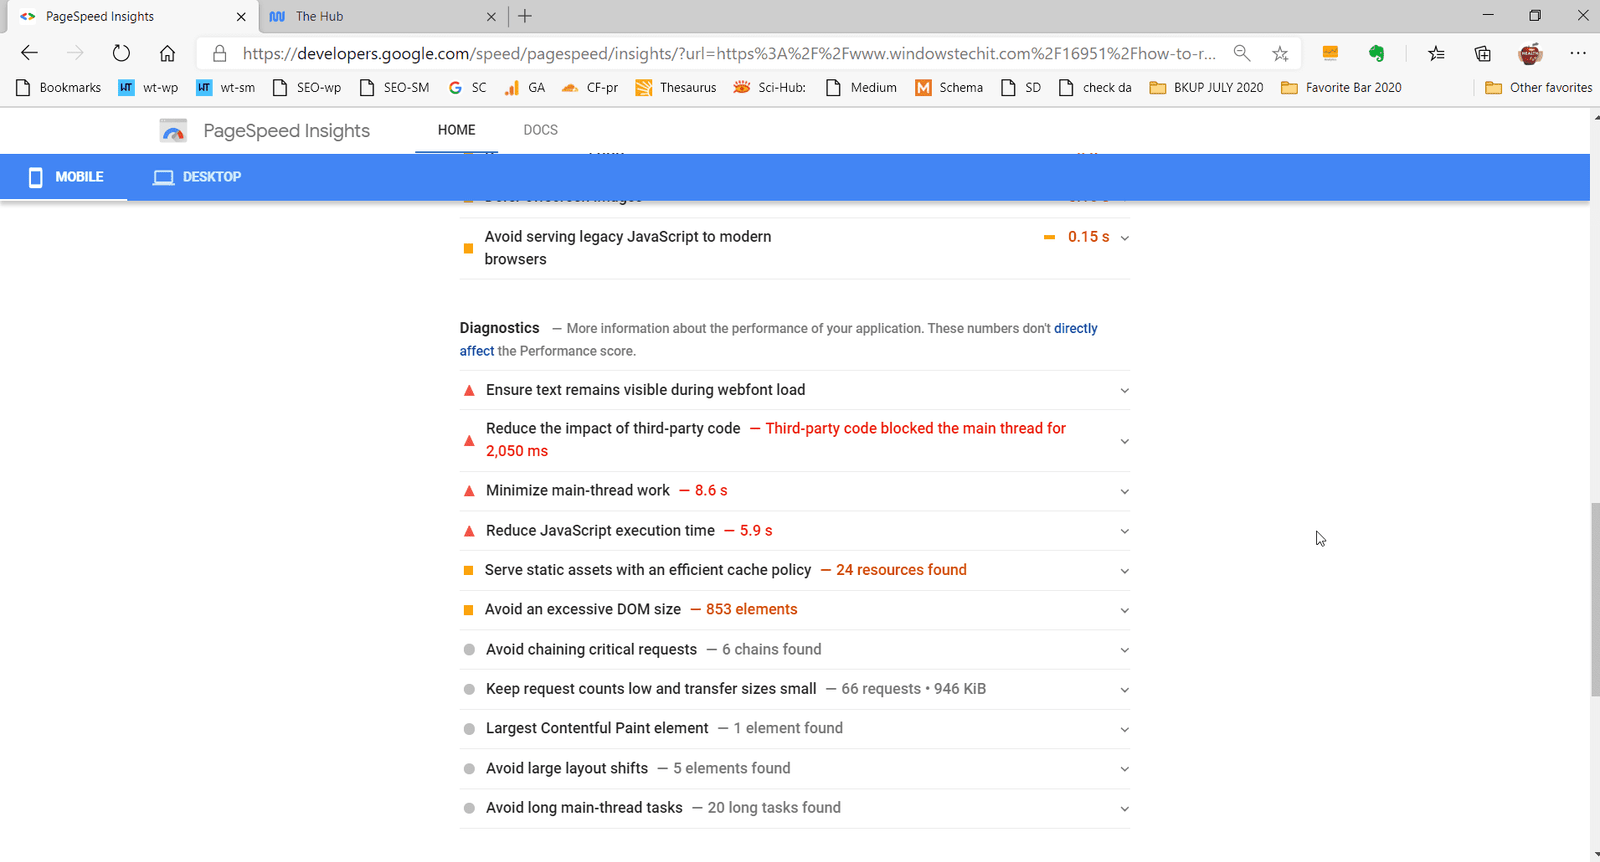Switch to the DESKTOP results tab
Screen dimensions: 1600x862
point(197,177)
